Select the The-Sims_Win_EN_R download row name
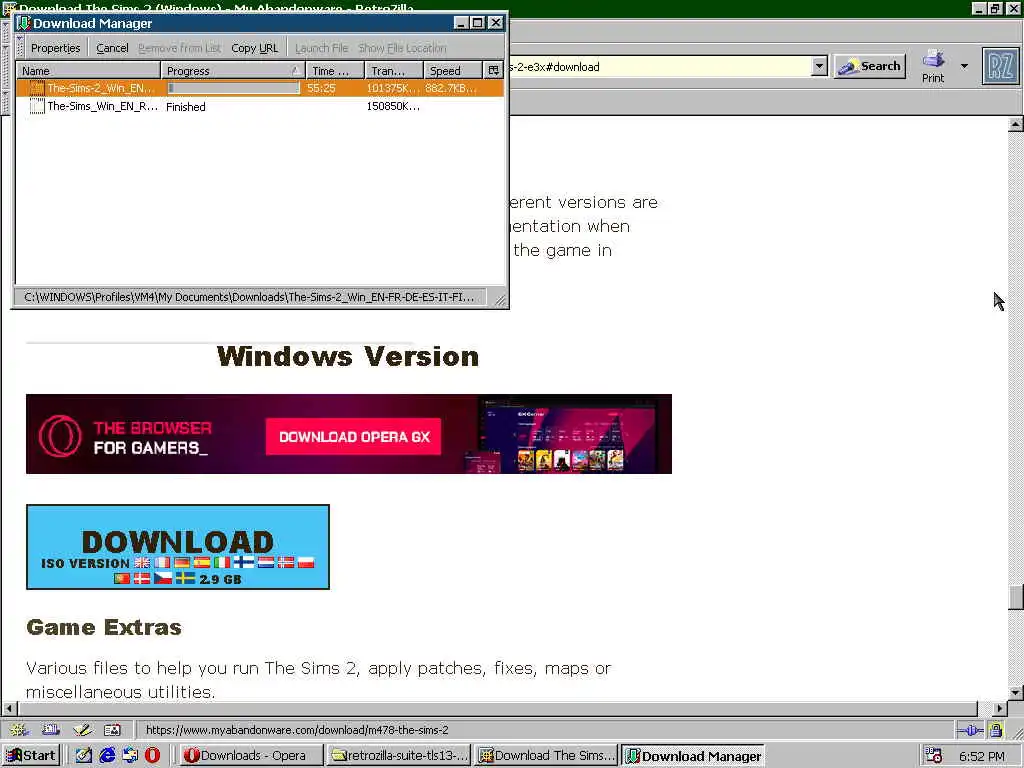 103,106
